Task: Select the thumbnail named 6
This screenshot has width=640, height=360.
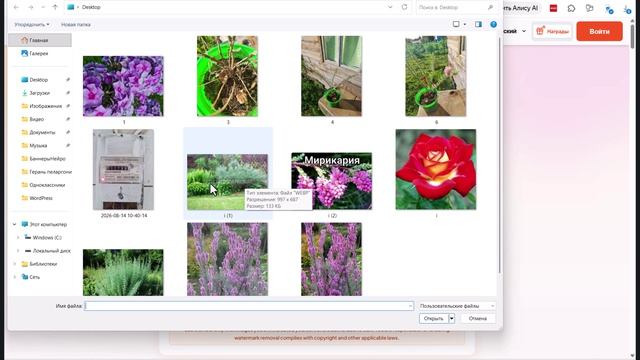Action: pos(436,76)
